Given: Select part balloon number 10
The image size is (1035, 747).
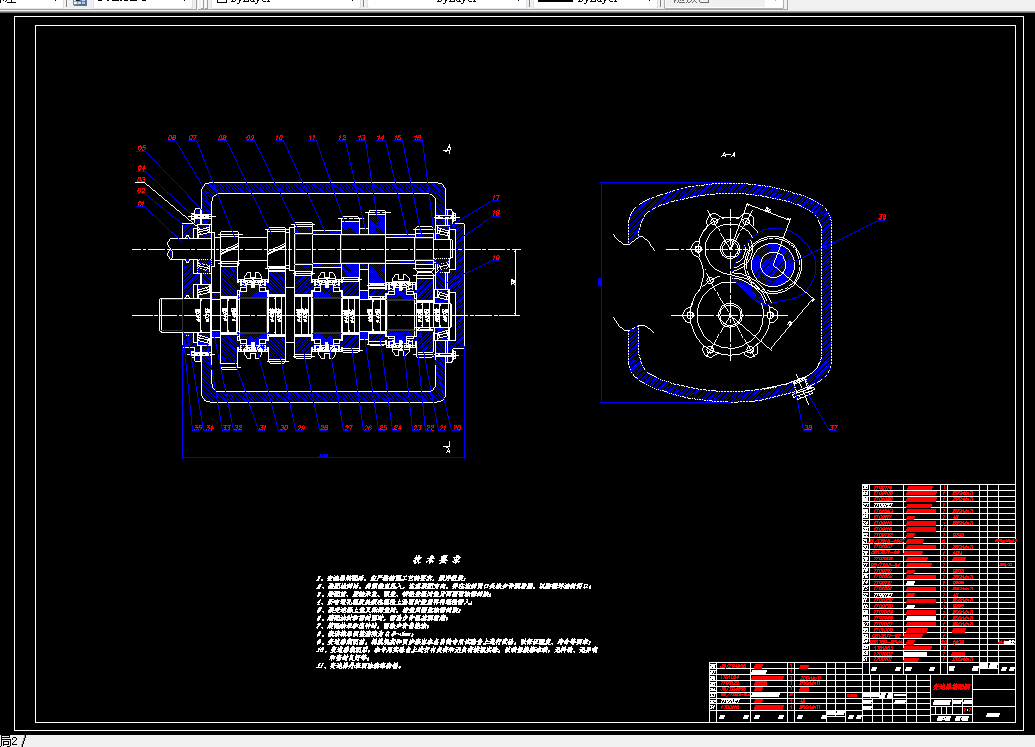Looking at the screenshot, I should [x=279, y=138].
